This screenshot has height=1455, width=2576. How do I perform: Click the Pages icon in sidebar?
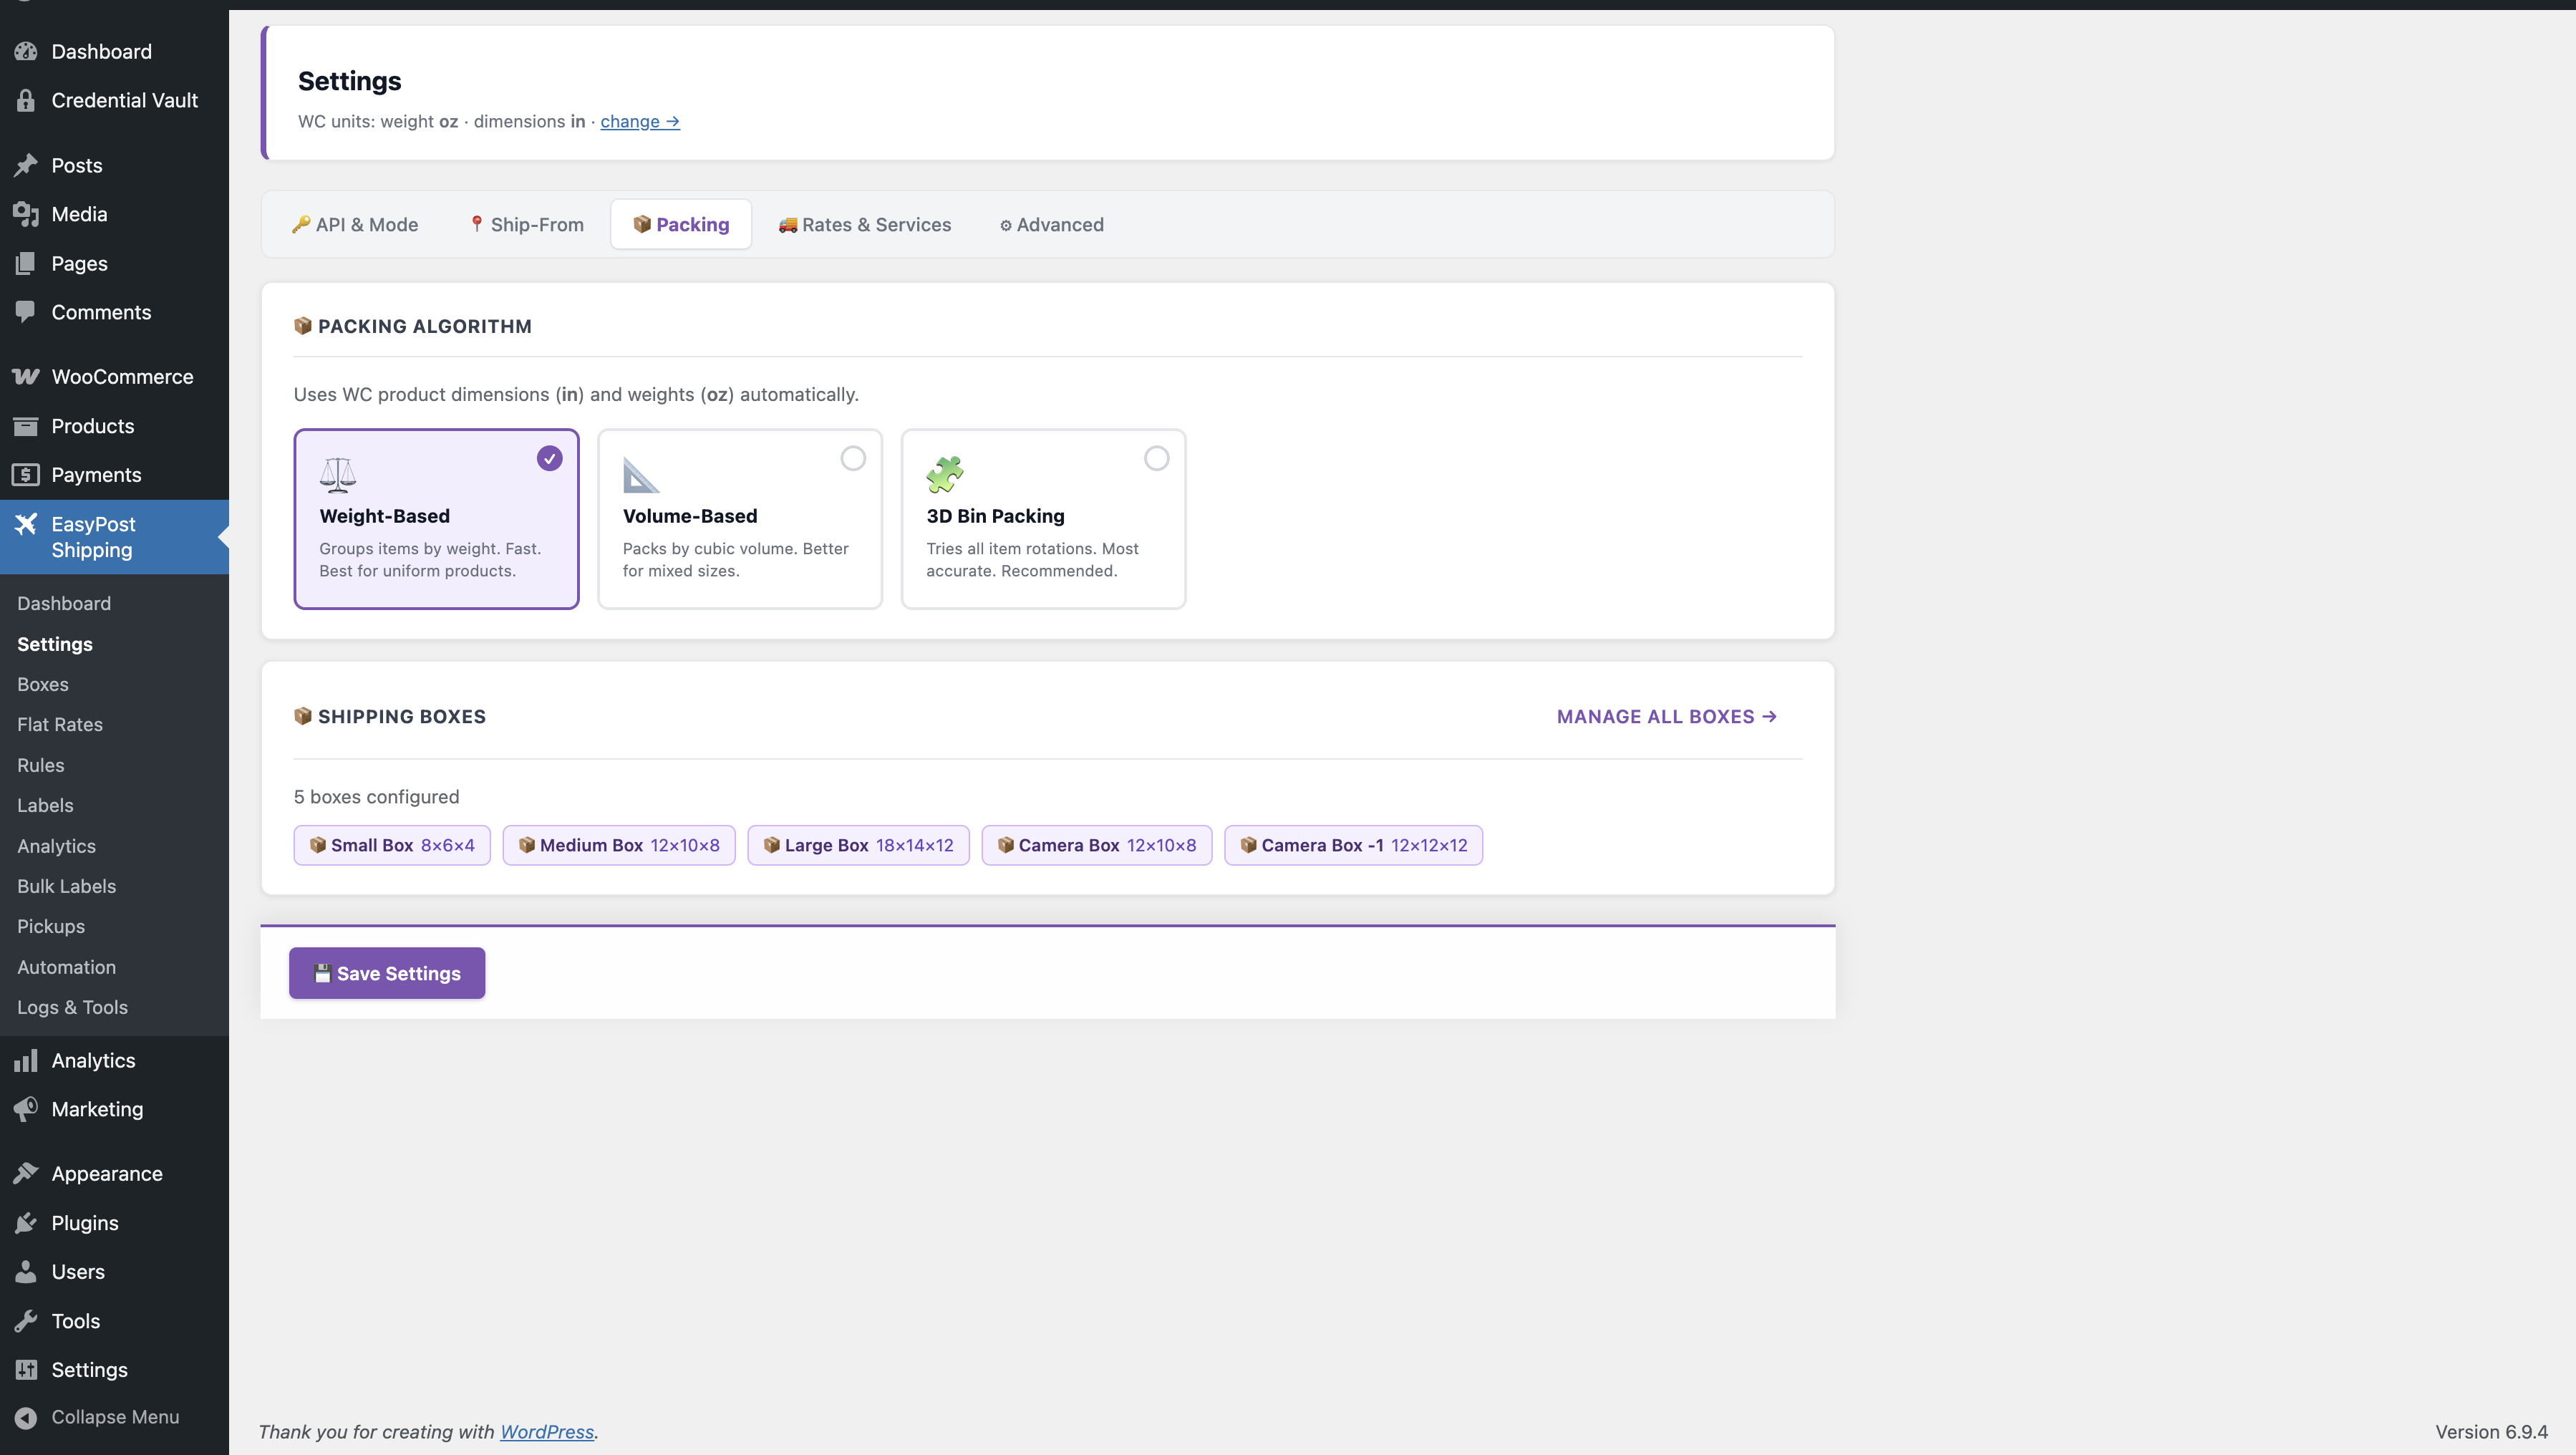click(x=26, y=263)
